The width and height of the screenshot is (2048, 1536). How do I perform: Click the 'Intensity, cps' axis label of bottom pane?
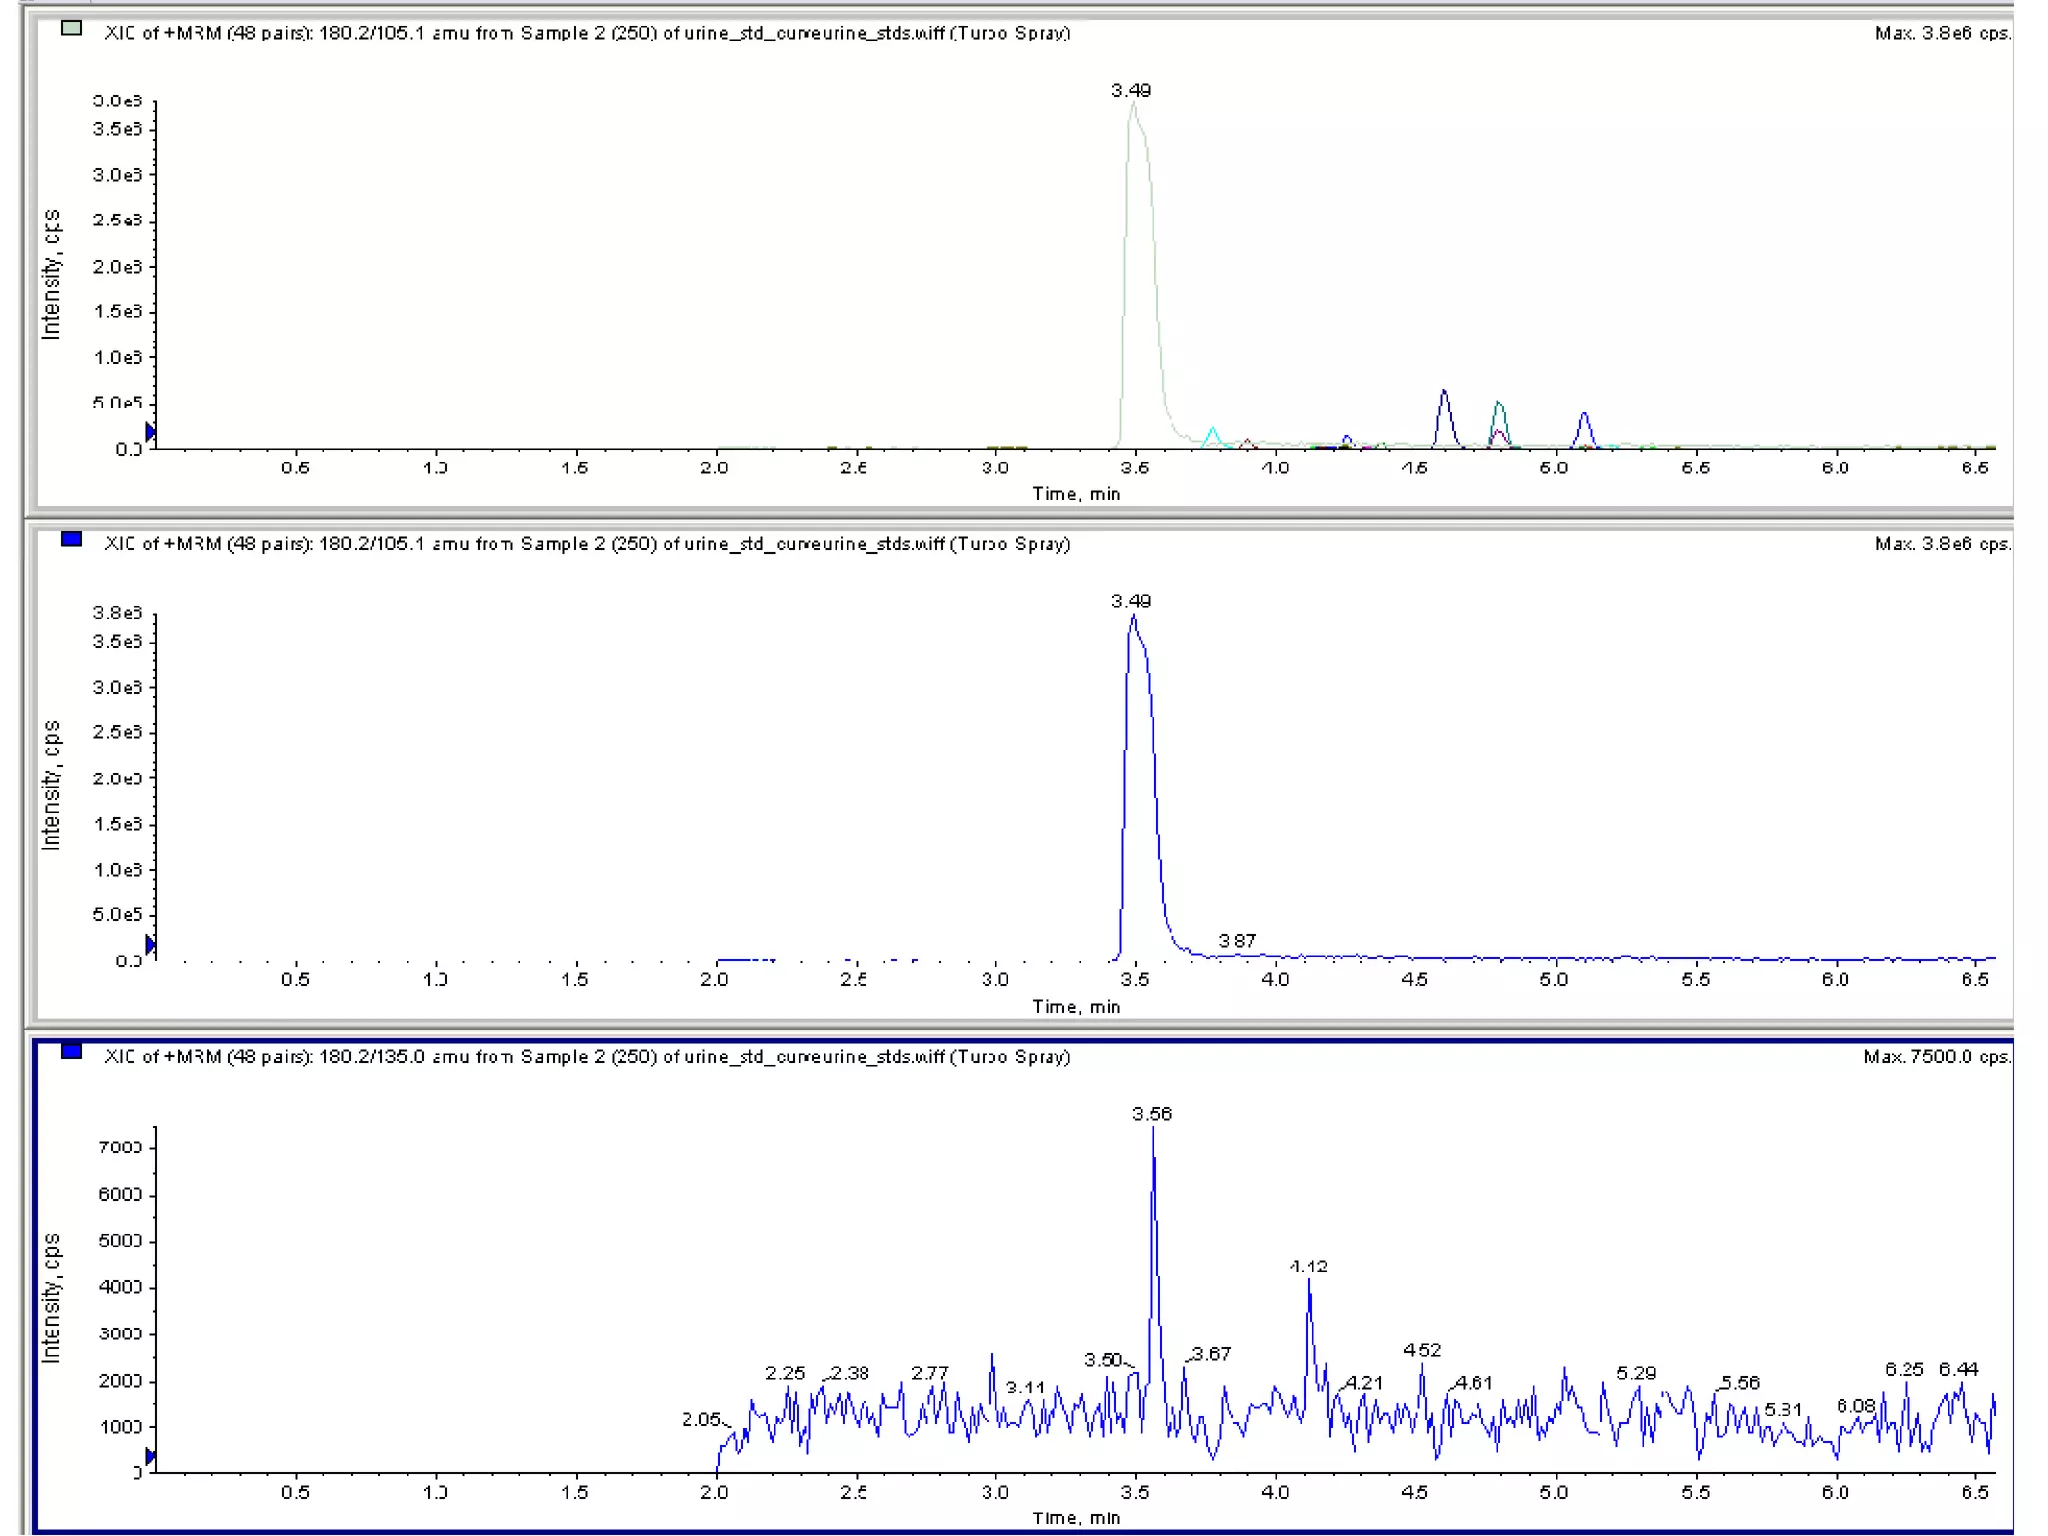51,1298
